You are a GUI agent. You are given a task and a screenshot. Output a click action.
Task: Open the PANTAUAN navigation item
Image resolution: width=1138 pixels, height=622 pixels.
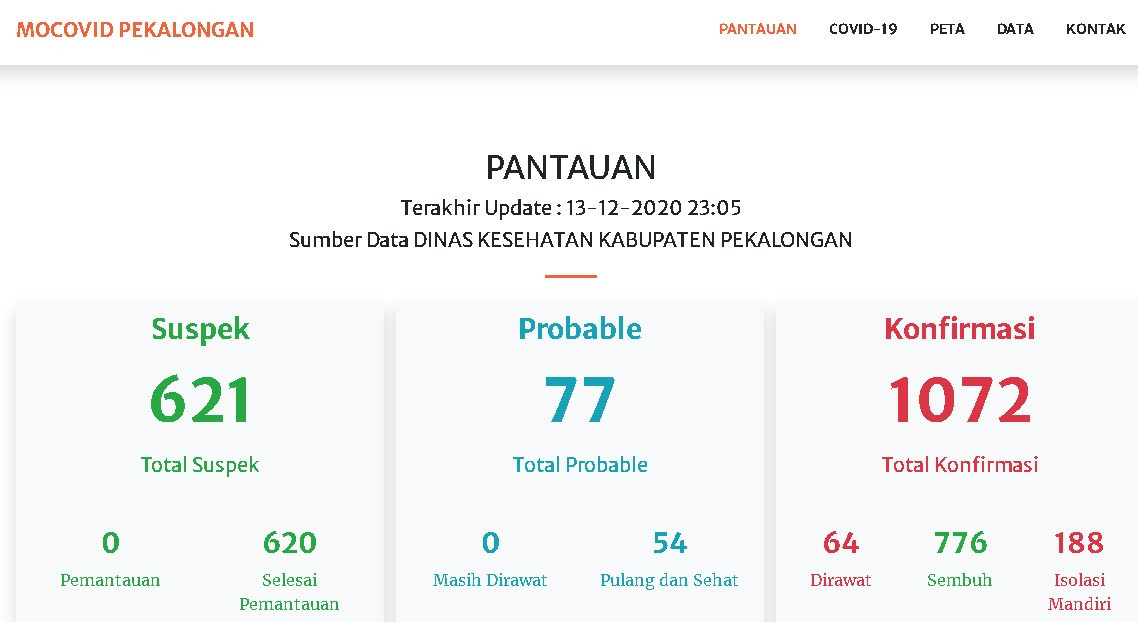tap(757, 29)
